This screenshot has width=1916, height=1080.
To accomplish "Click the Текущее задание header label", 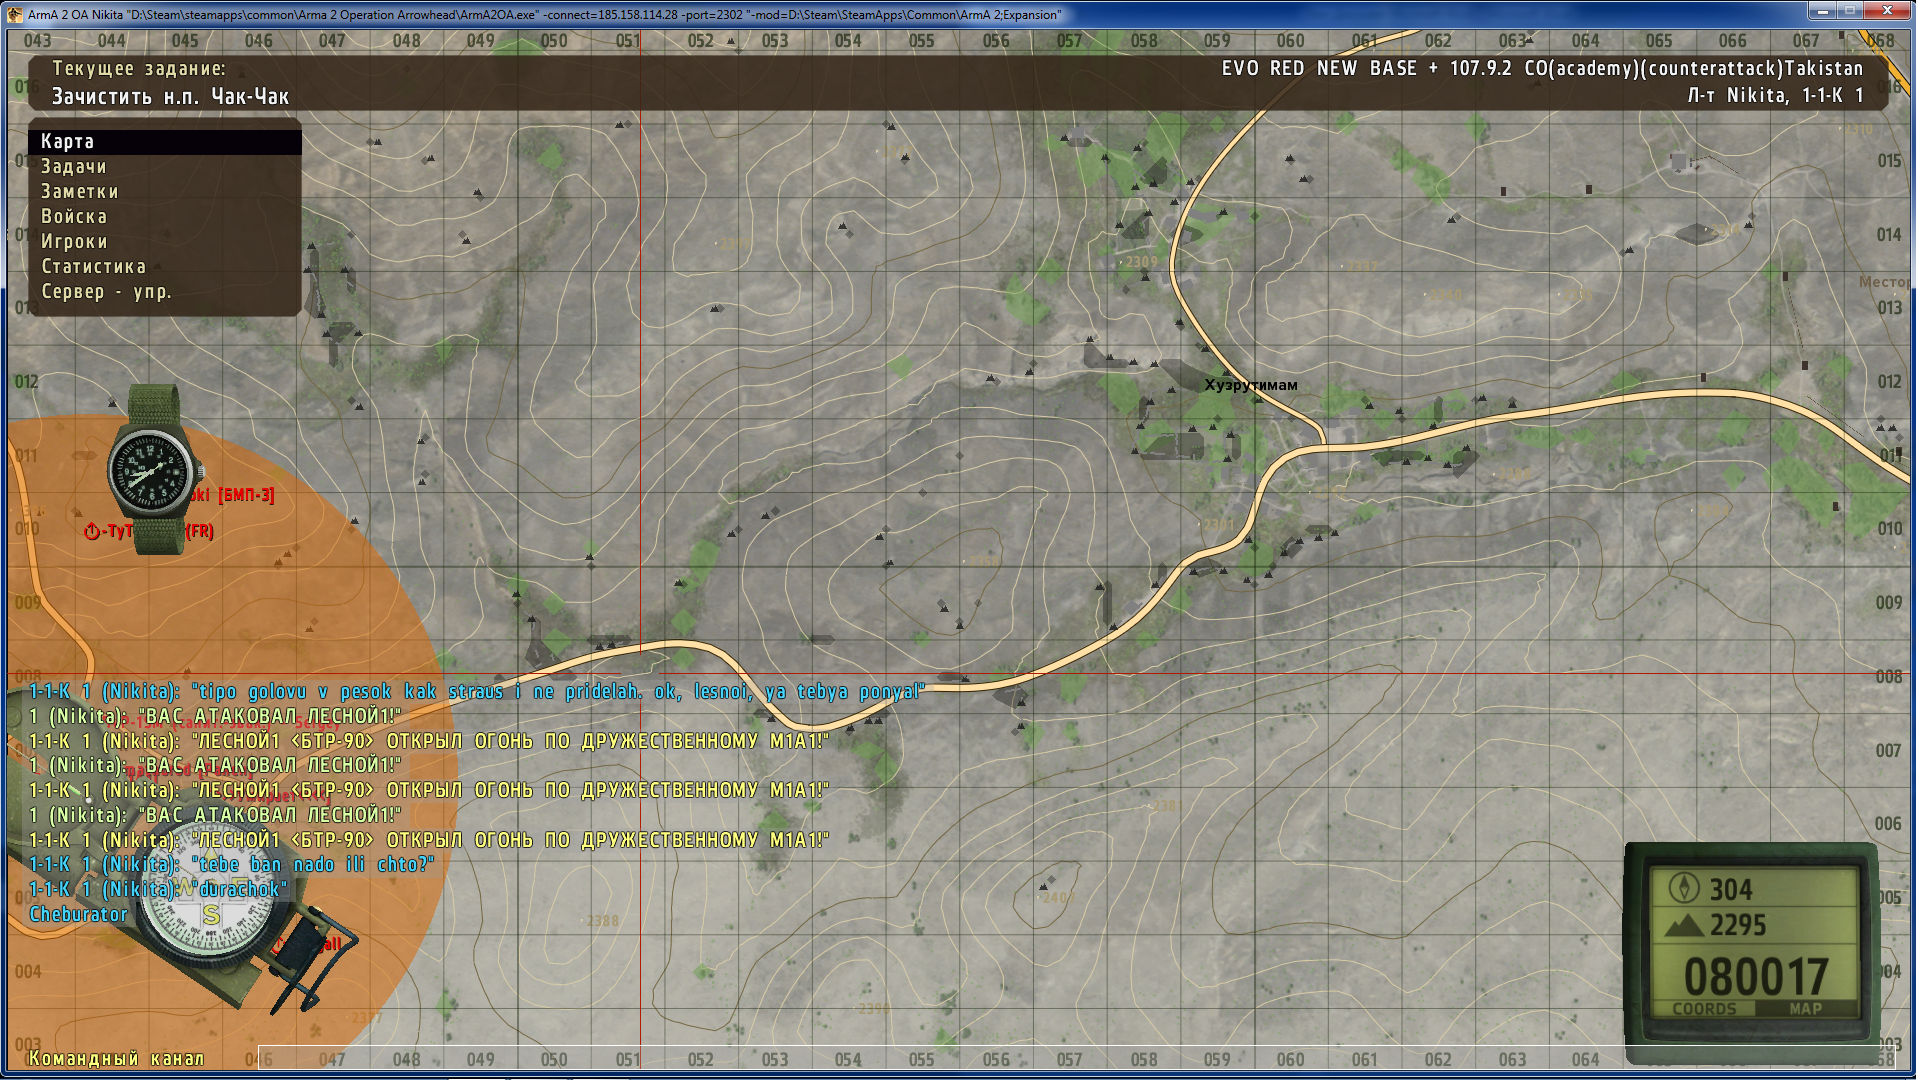I will (139, 69).
